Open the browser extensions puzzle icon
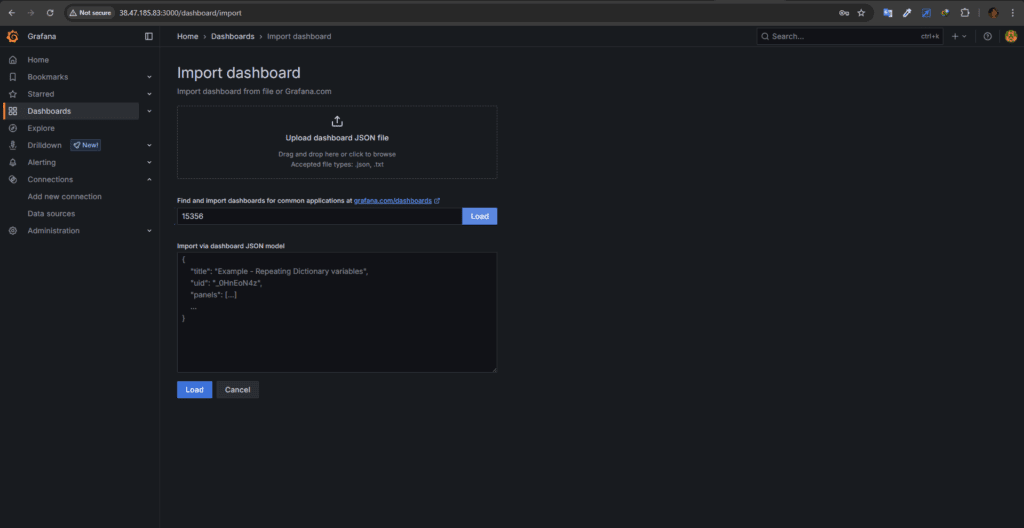1024x528 pixels. [x=964, y=12]
